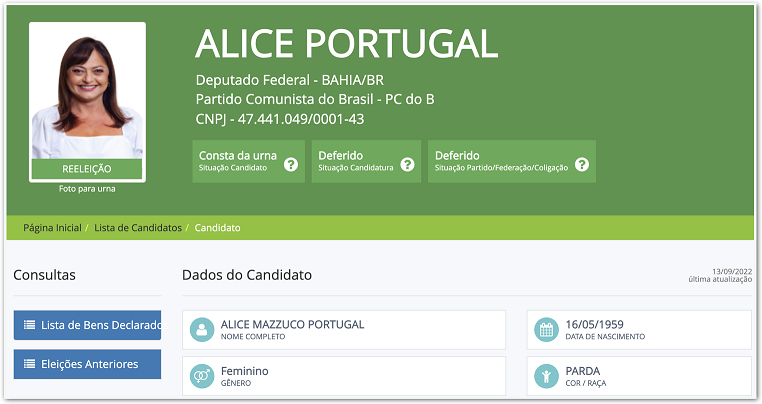762x404 pixels.
Task: Click the icon beside Cor / Raça
Action: pos(546,376)
